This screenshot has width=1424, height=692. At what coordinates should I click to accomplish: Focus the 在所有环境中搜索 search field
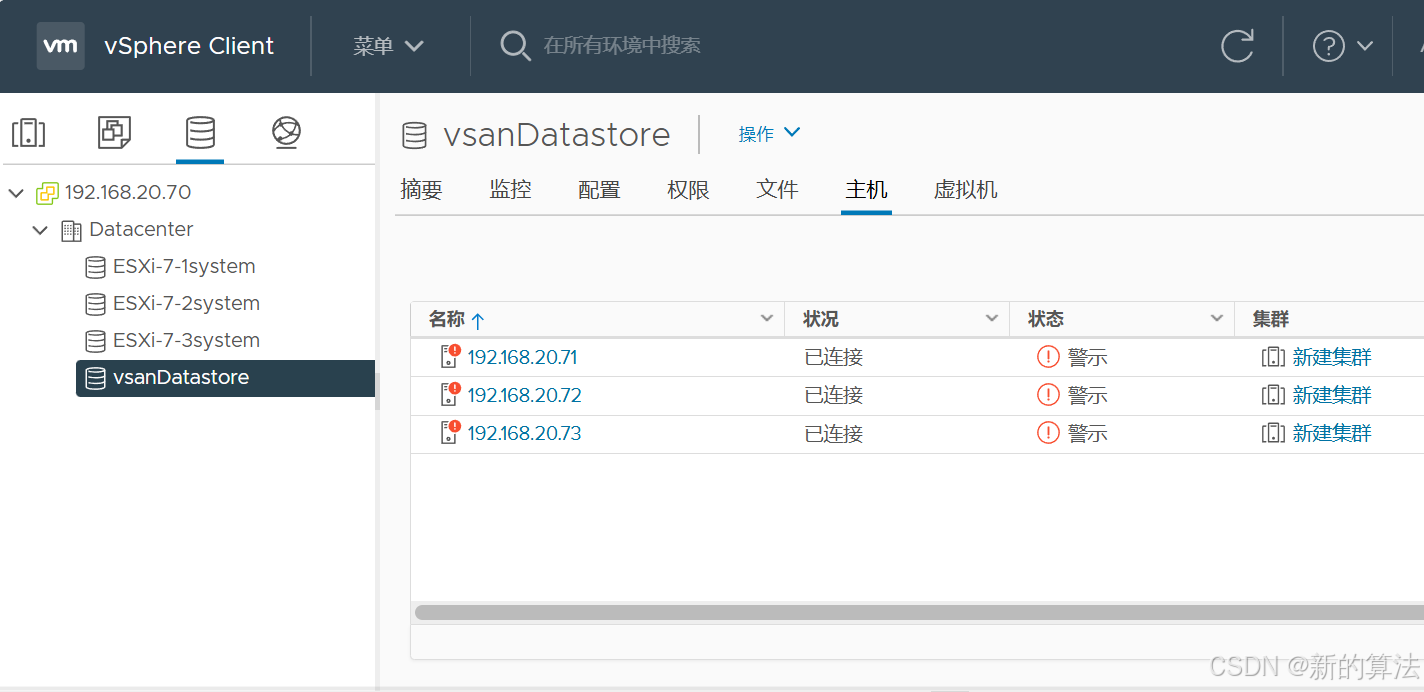[621, 46]
